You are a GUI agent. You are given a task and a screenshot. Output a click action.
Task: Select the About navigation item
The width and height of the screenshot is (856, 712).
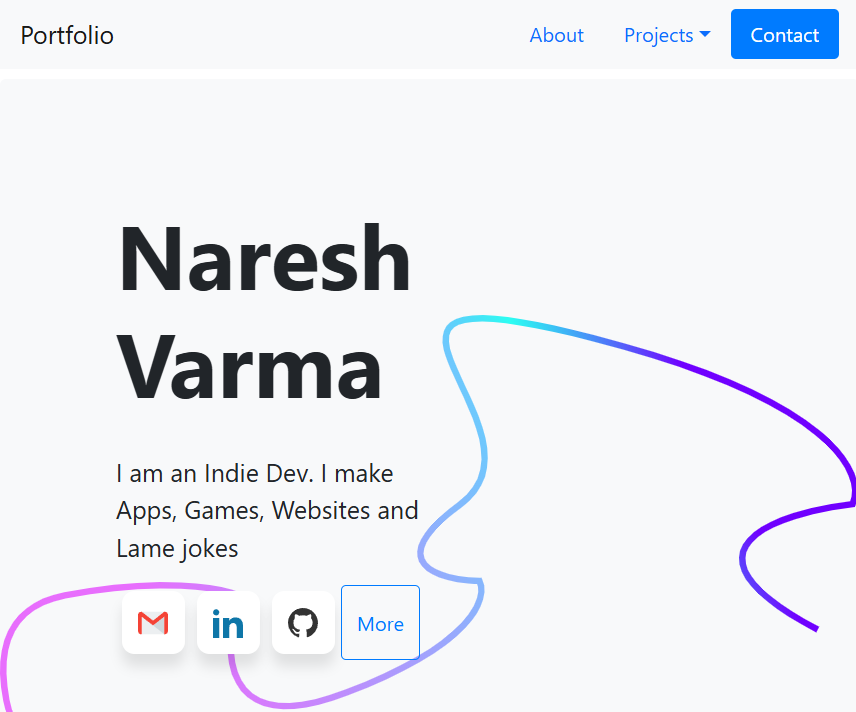pos(557,35)
